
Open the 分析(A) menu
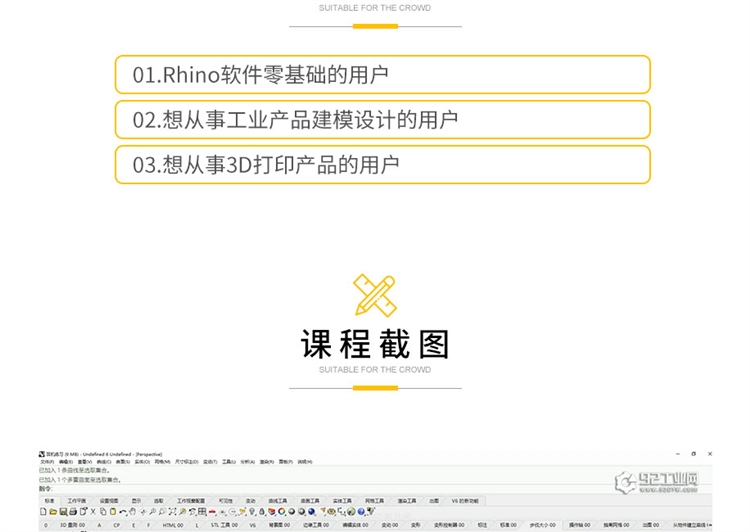point(247,462)
